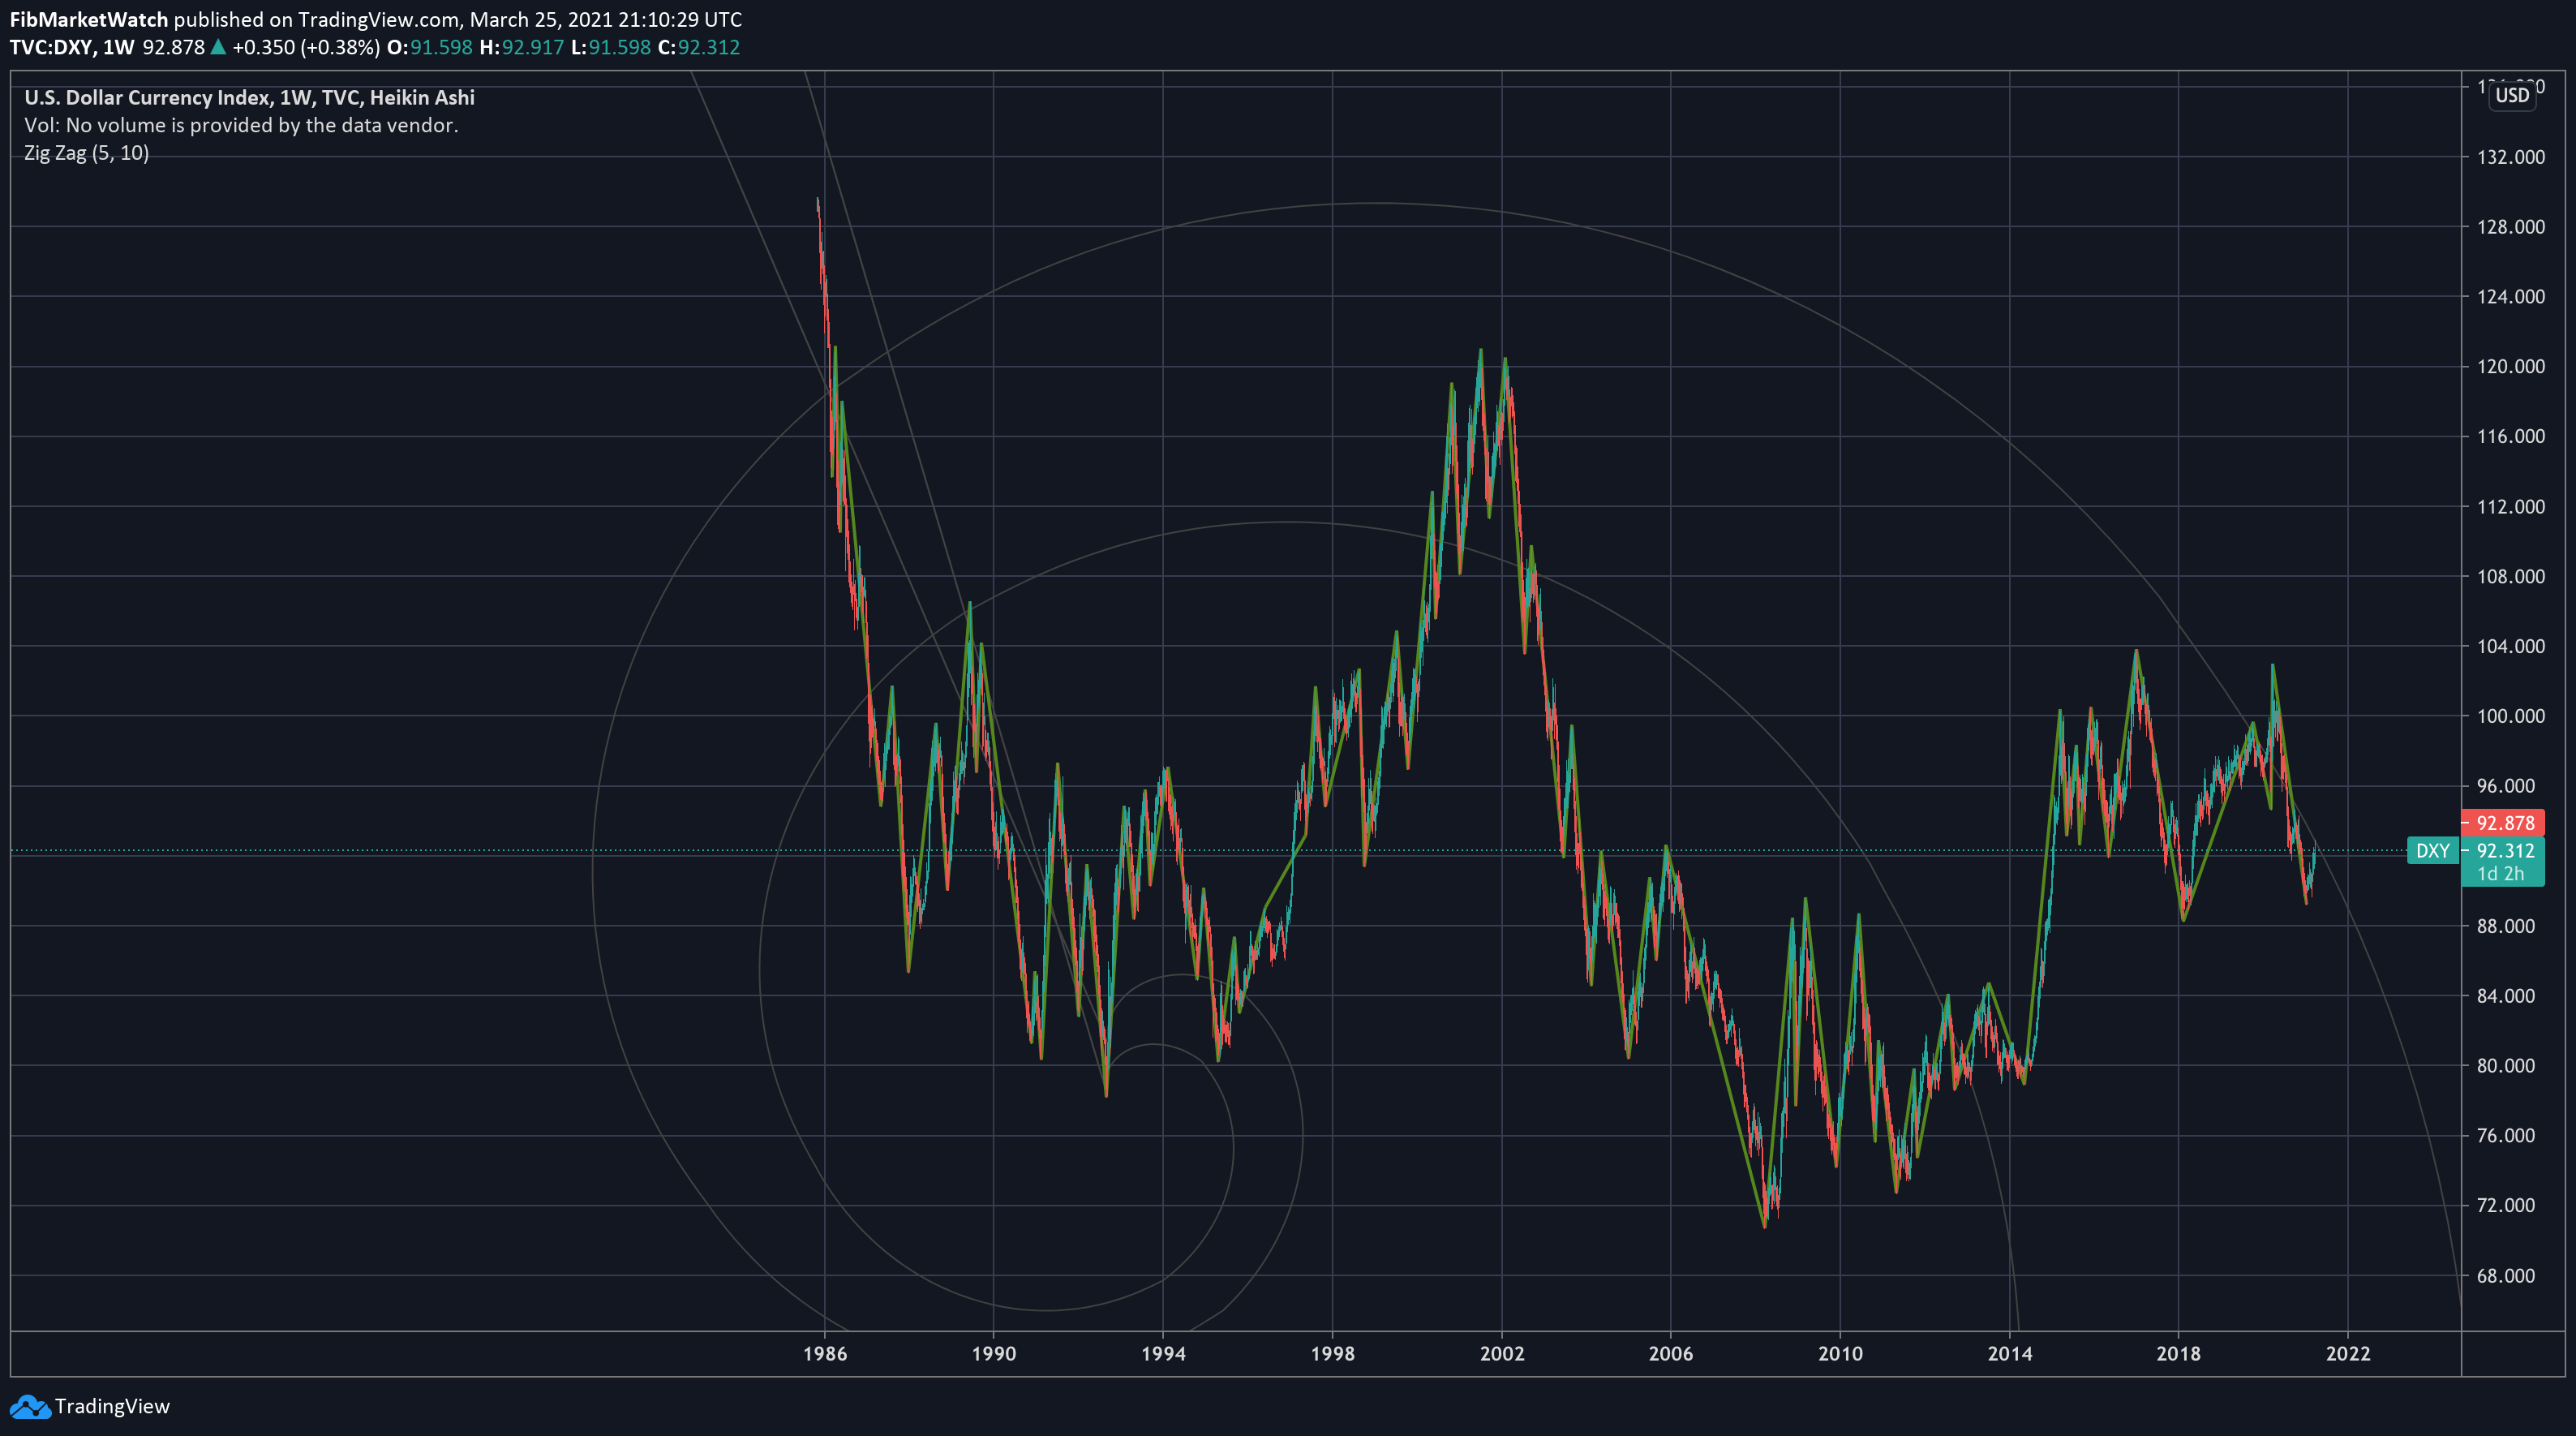Viewport: 2576px width, 1436px height.
Task: Click the 72.000 price axis label
Action: [2506, 1206]
